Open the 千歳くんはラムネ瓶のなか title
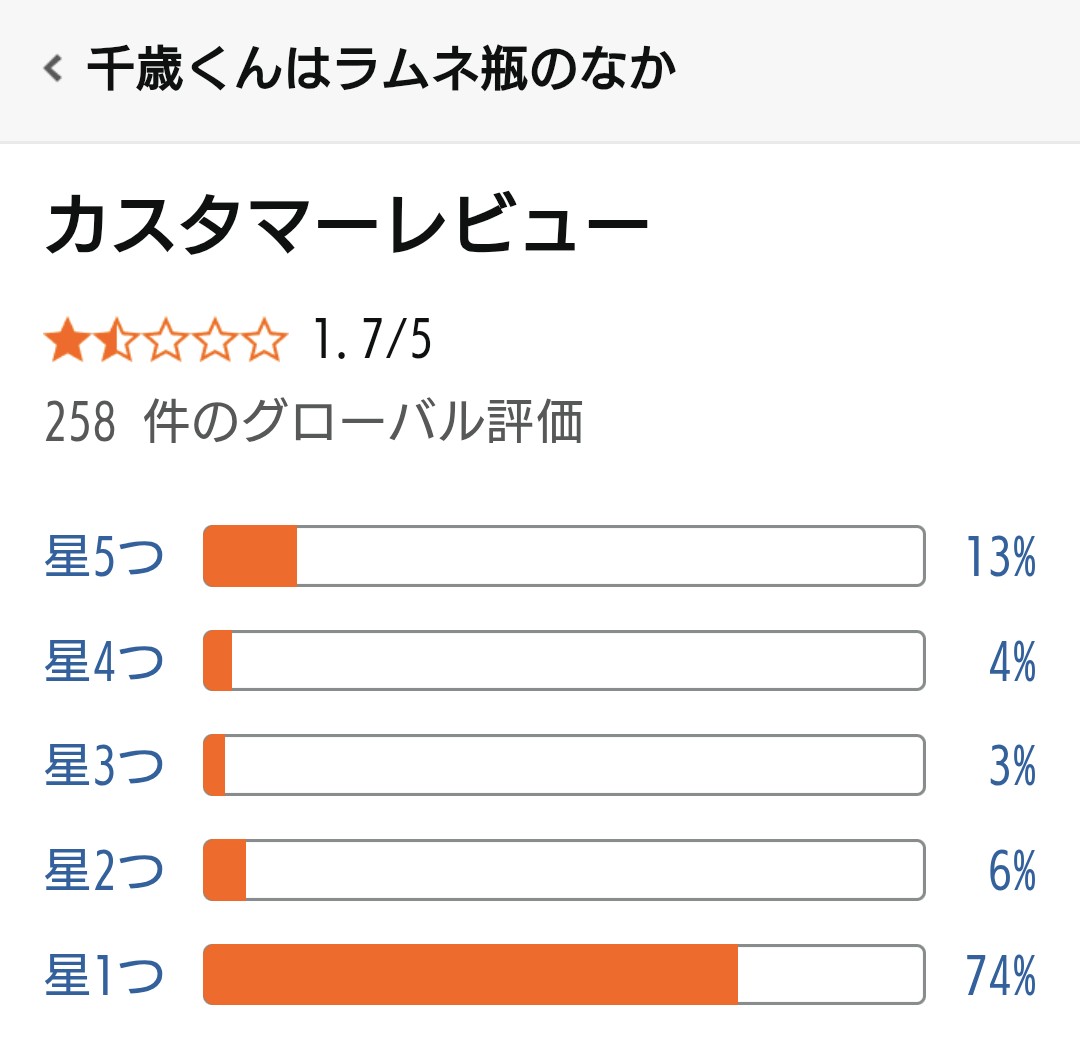Viewport: 1080px width, 1042px height. click(x=382, y=69)
